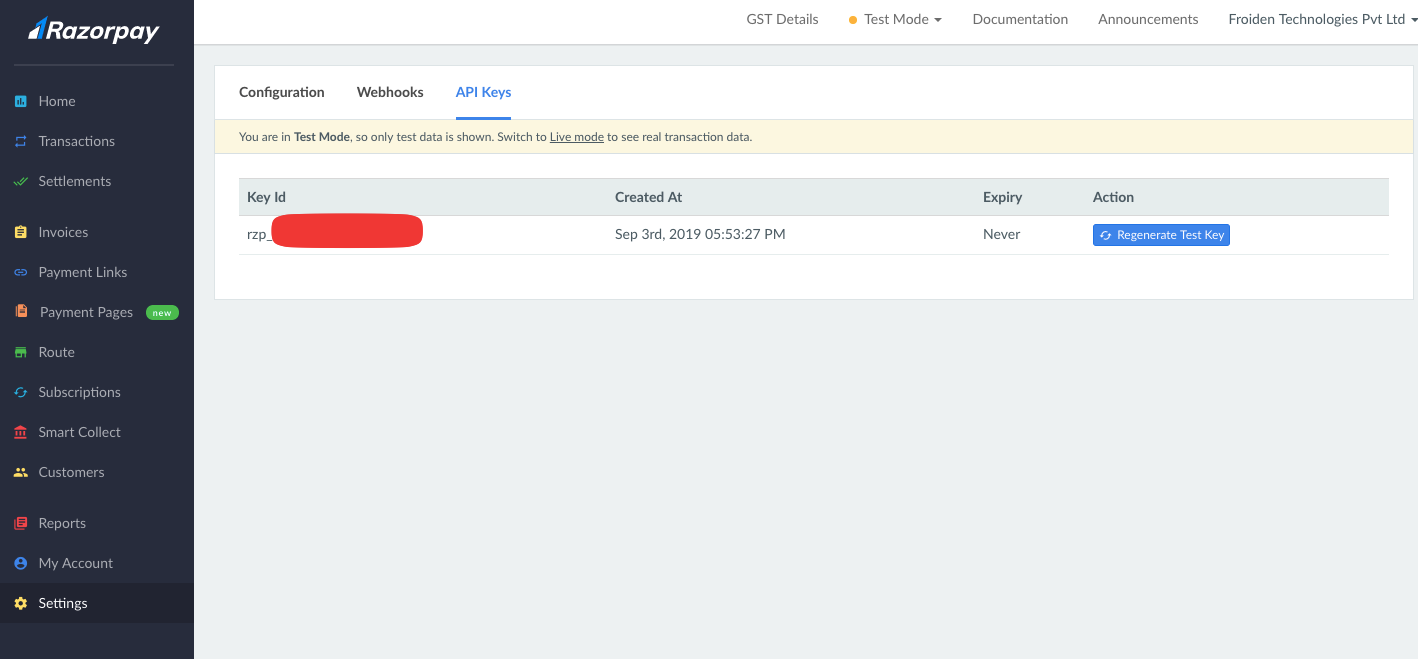This screenshot has height=659, width=1418.
Task: Select the API Keys tab
Action: (483, 92)
